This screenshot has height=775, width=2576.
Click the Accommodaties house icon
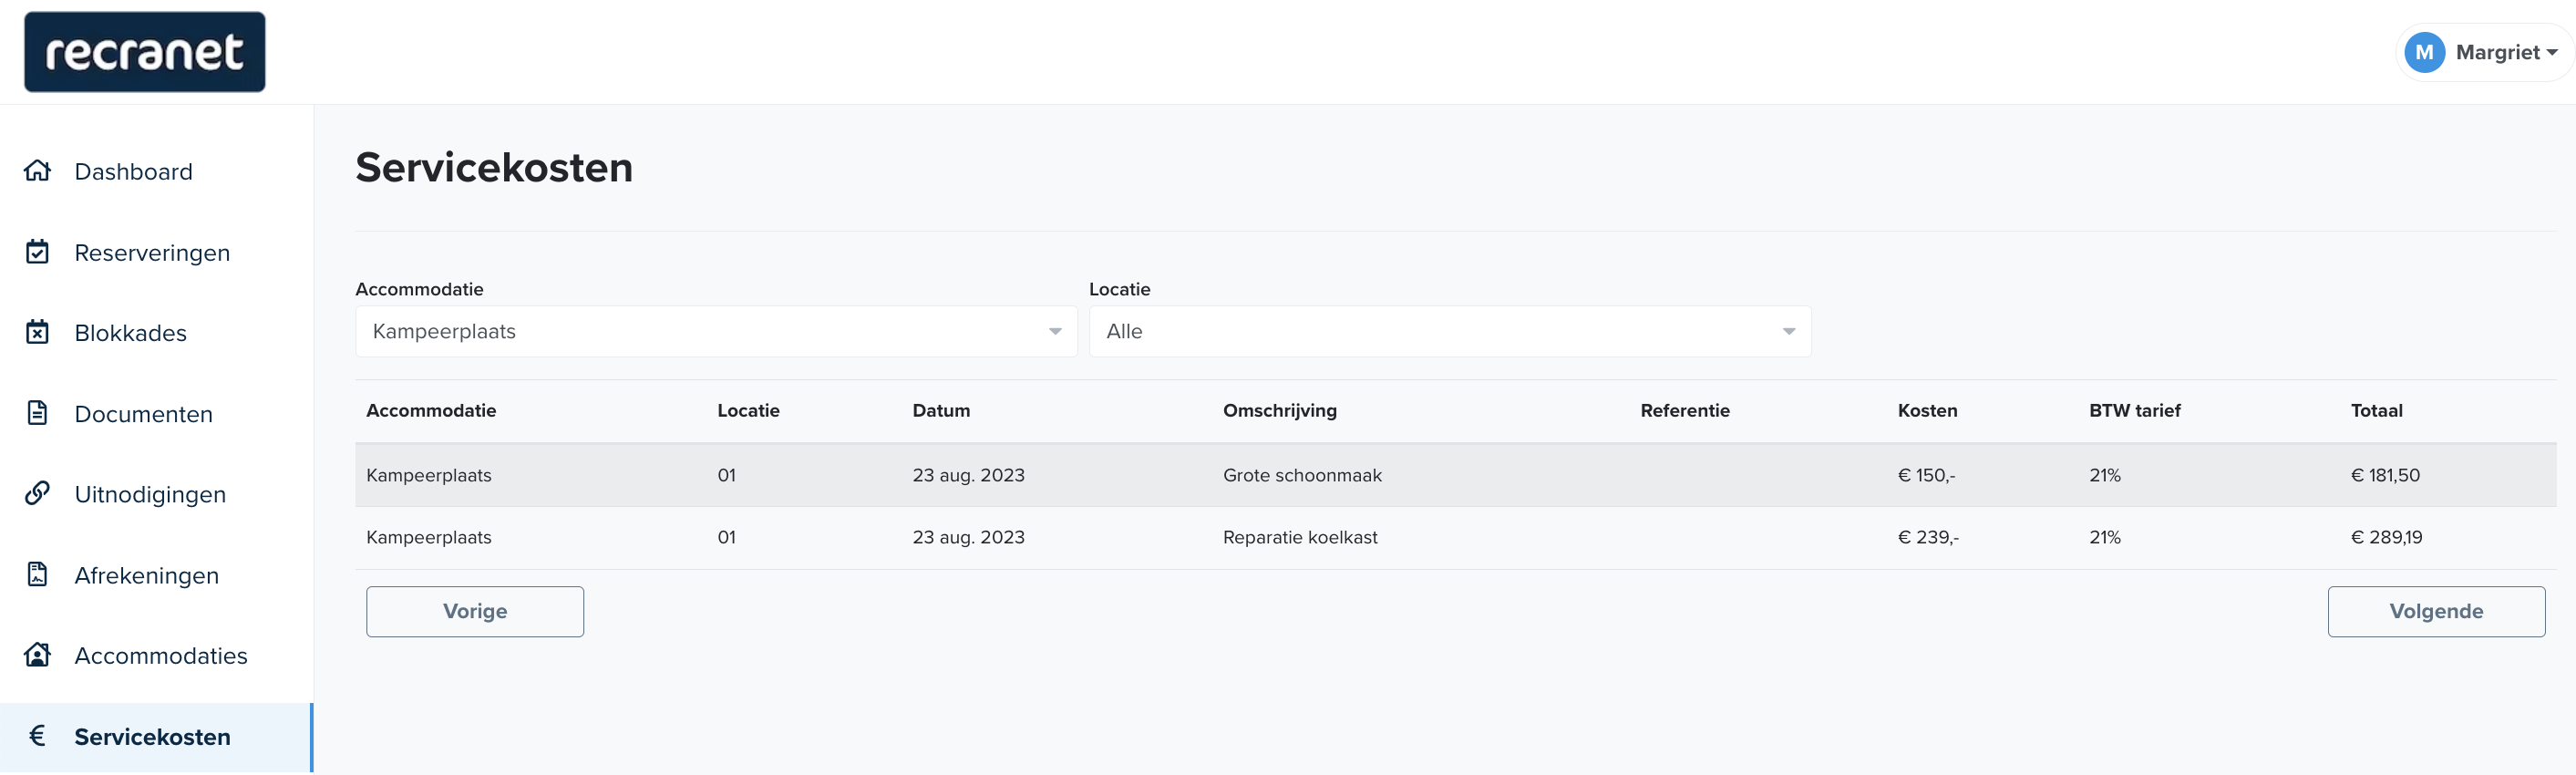coord(38,655)
